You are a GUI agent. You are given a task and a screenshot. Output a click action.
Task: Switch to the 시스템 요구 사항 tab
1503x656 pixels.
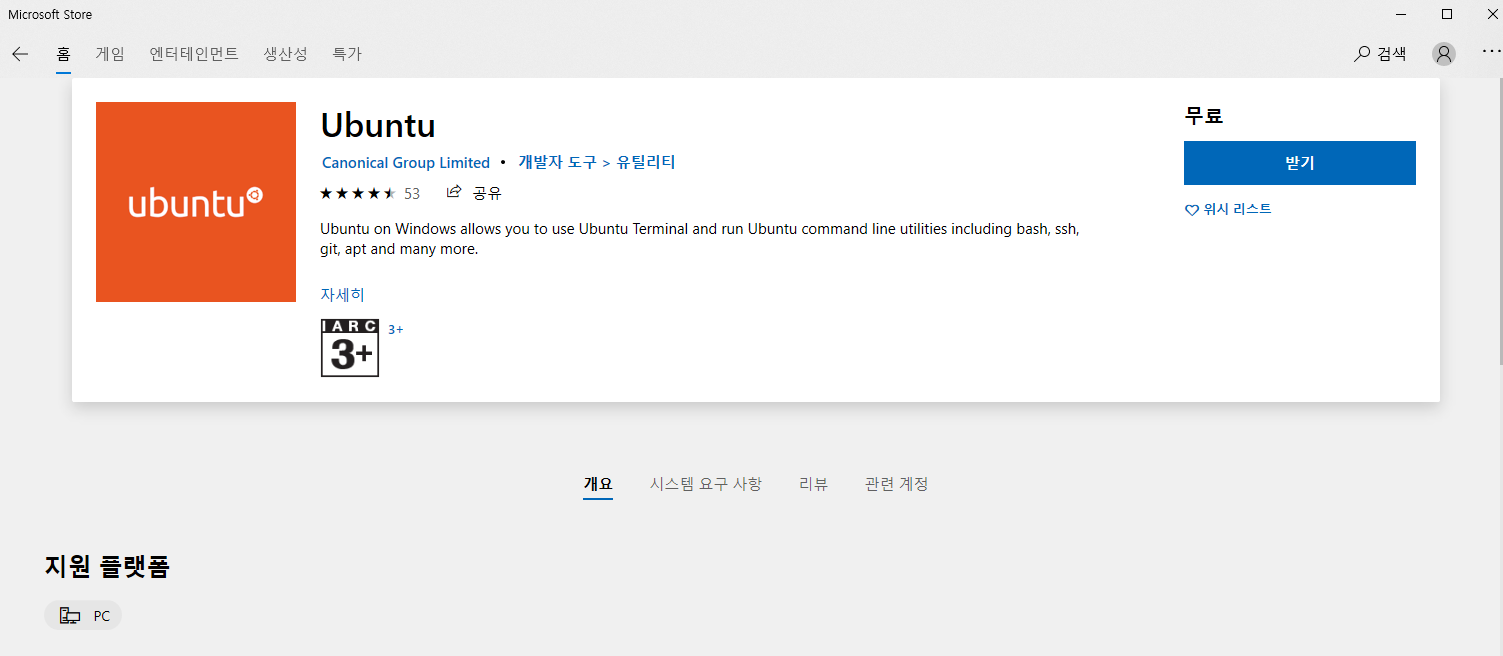tap(706, 484)
